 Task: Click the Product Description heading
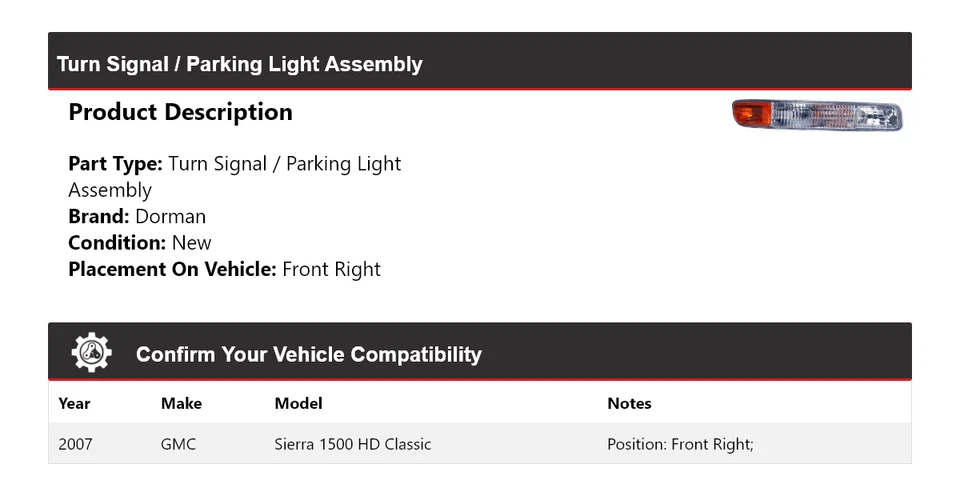pos(180,112)
